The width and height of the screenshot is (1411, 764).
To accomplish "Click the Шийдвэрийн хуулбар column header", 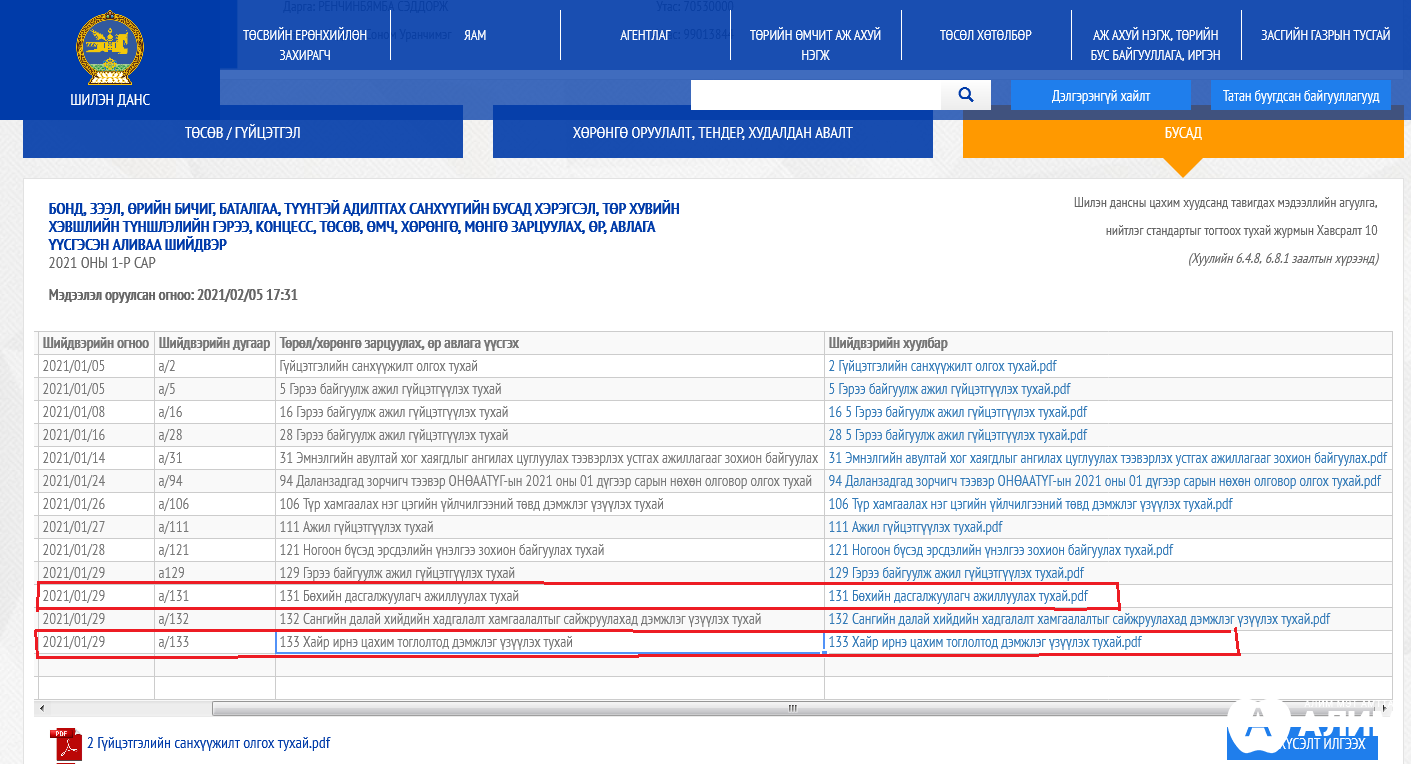I will (1108, 343).
